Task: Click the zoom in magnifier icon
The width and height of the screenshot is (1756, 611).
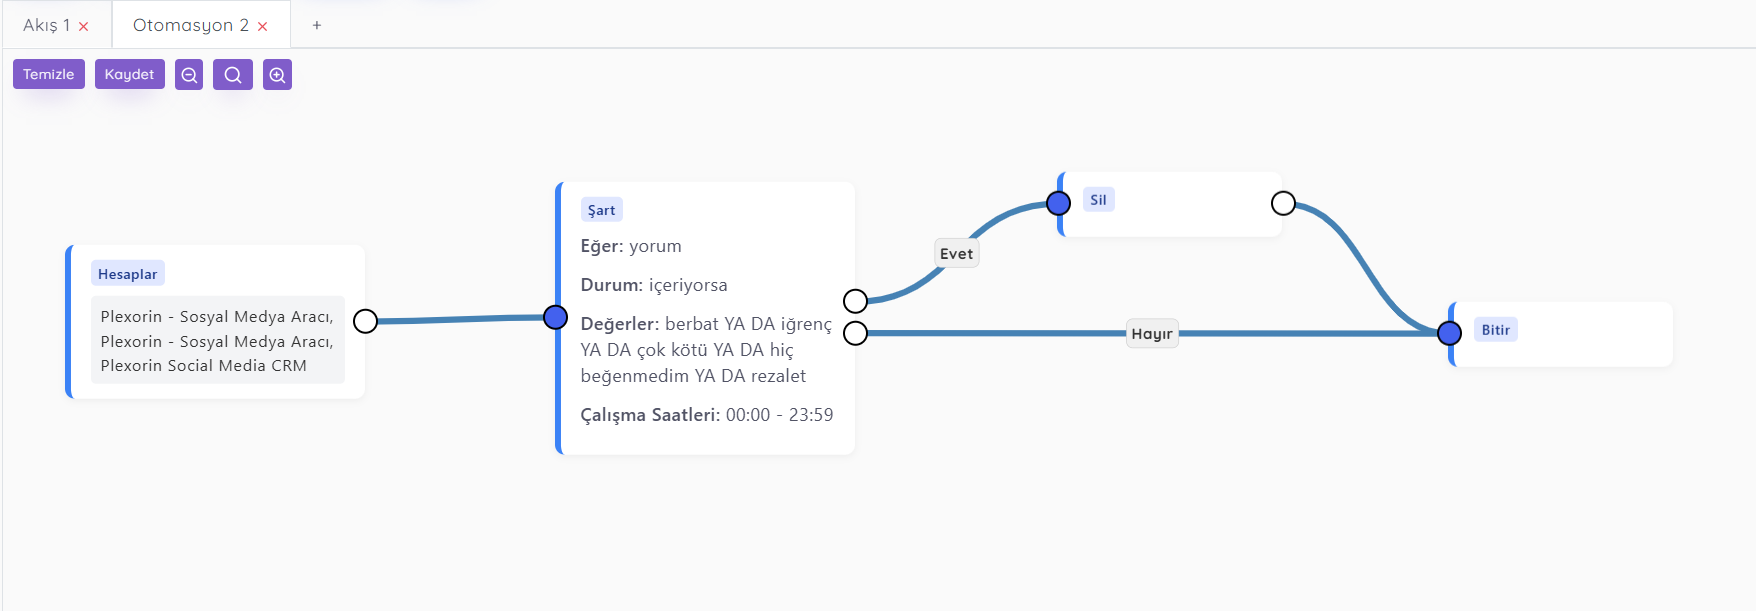Action: pos(277,75)
